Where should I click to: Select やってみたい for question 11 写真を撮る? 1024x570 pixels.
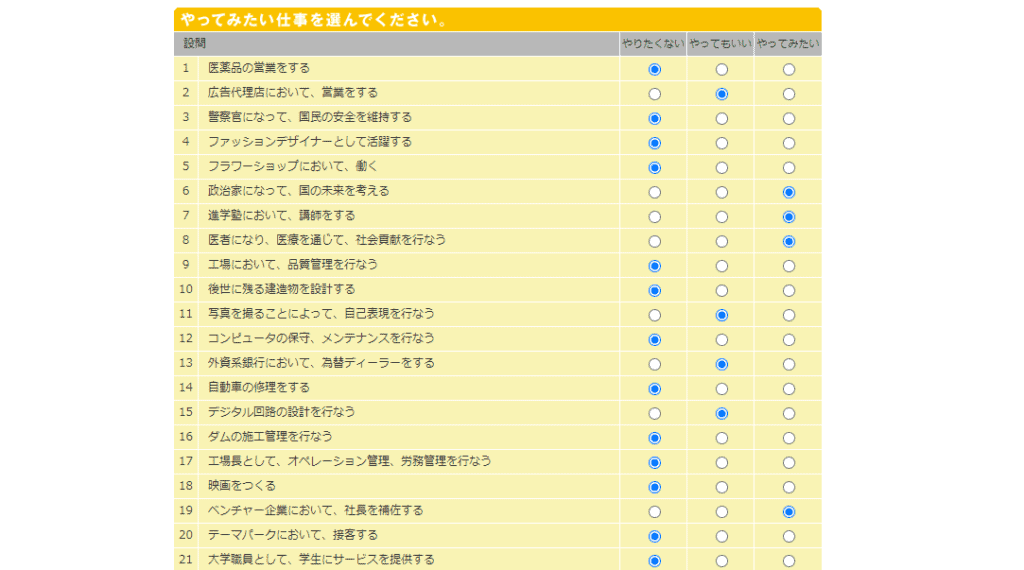pos(789,315)
